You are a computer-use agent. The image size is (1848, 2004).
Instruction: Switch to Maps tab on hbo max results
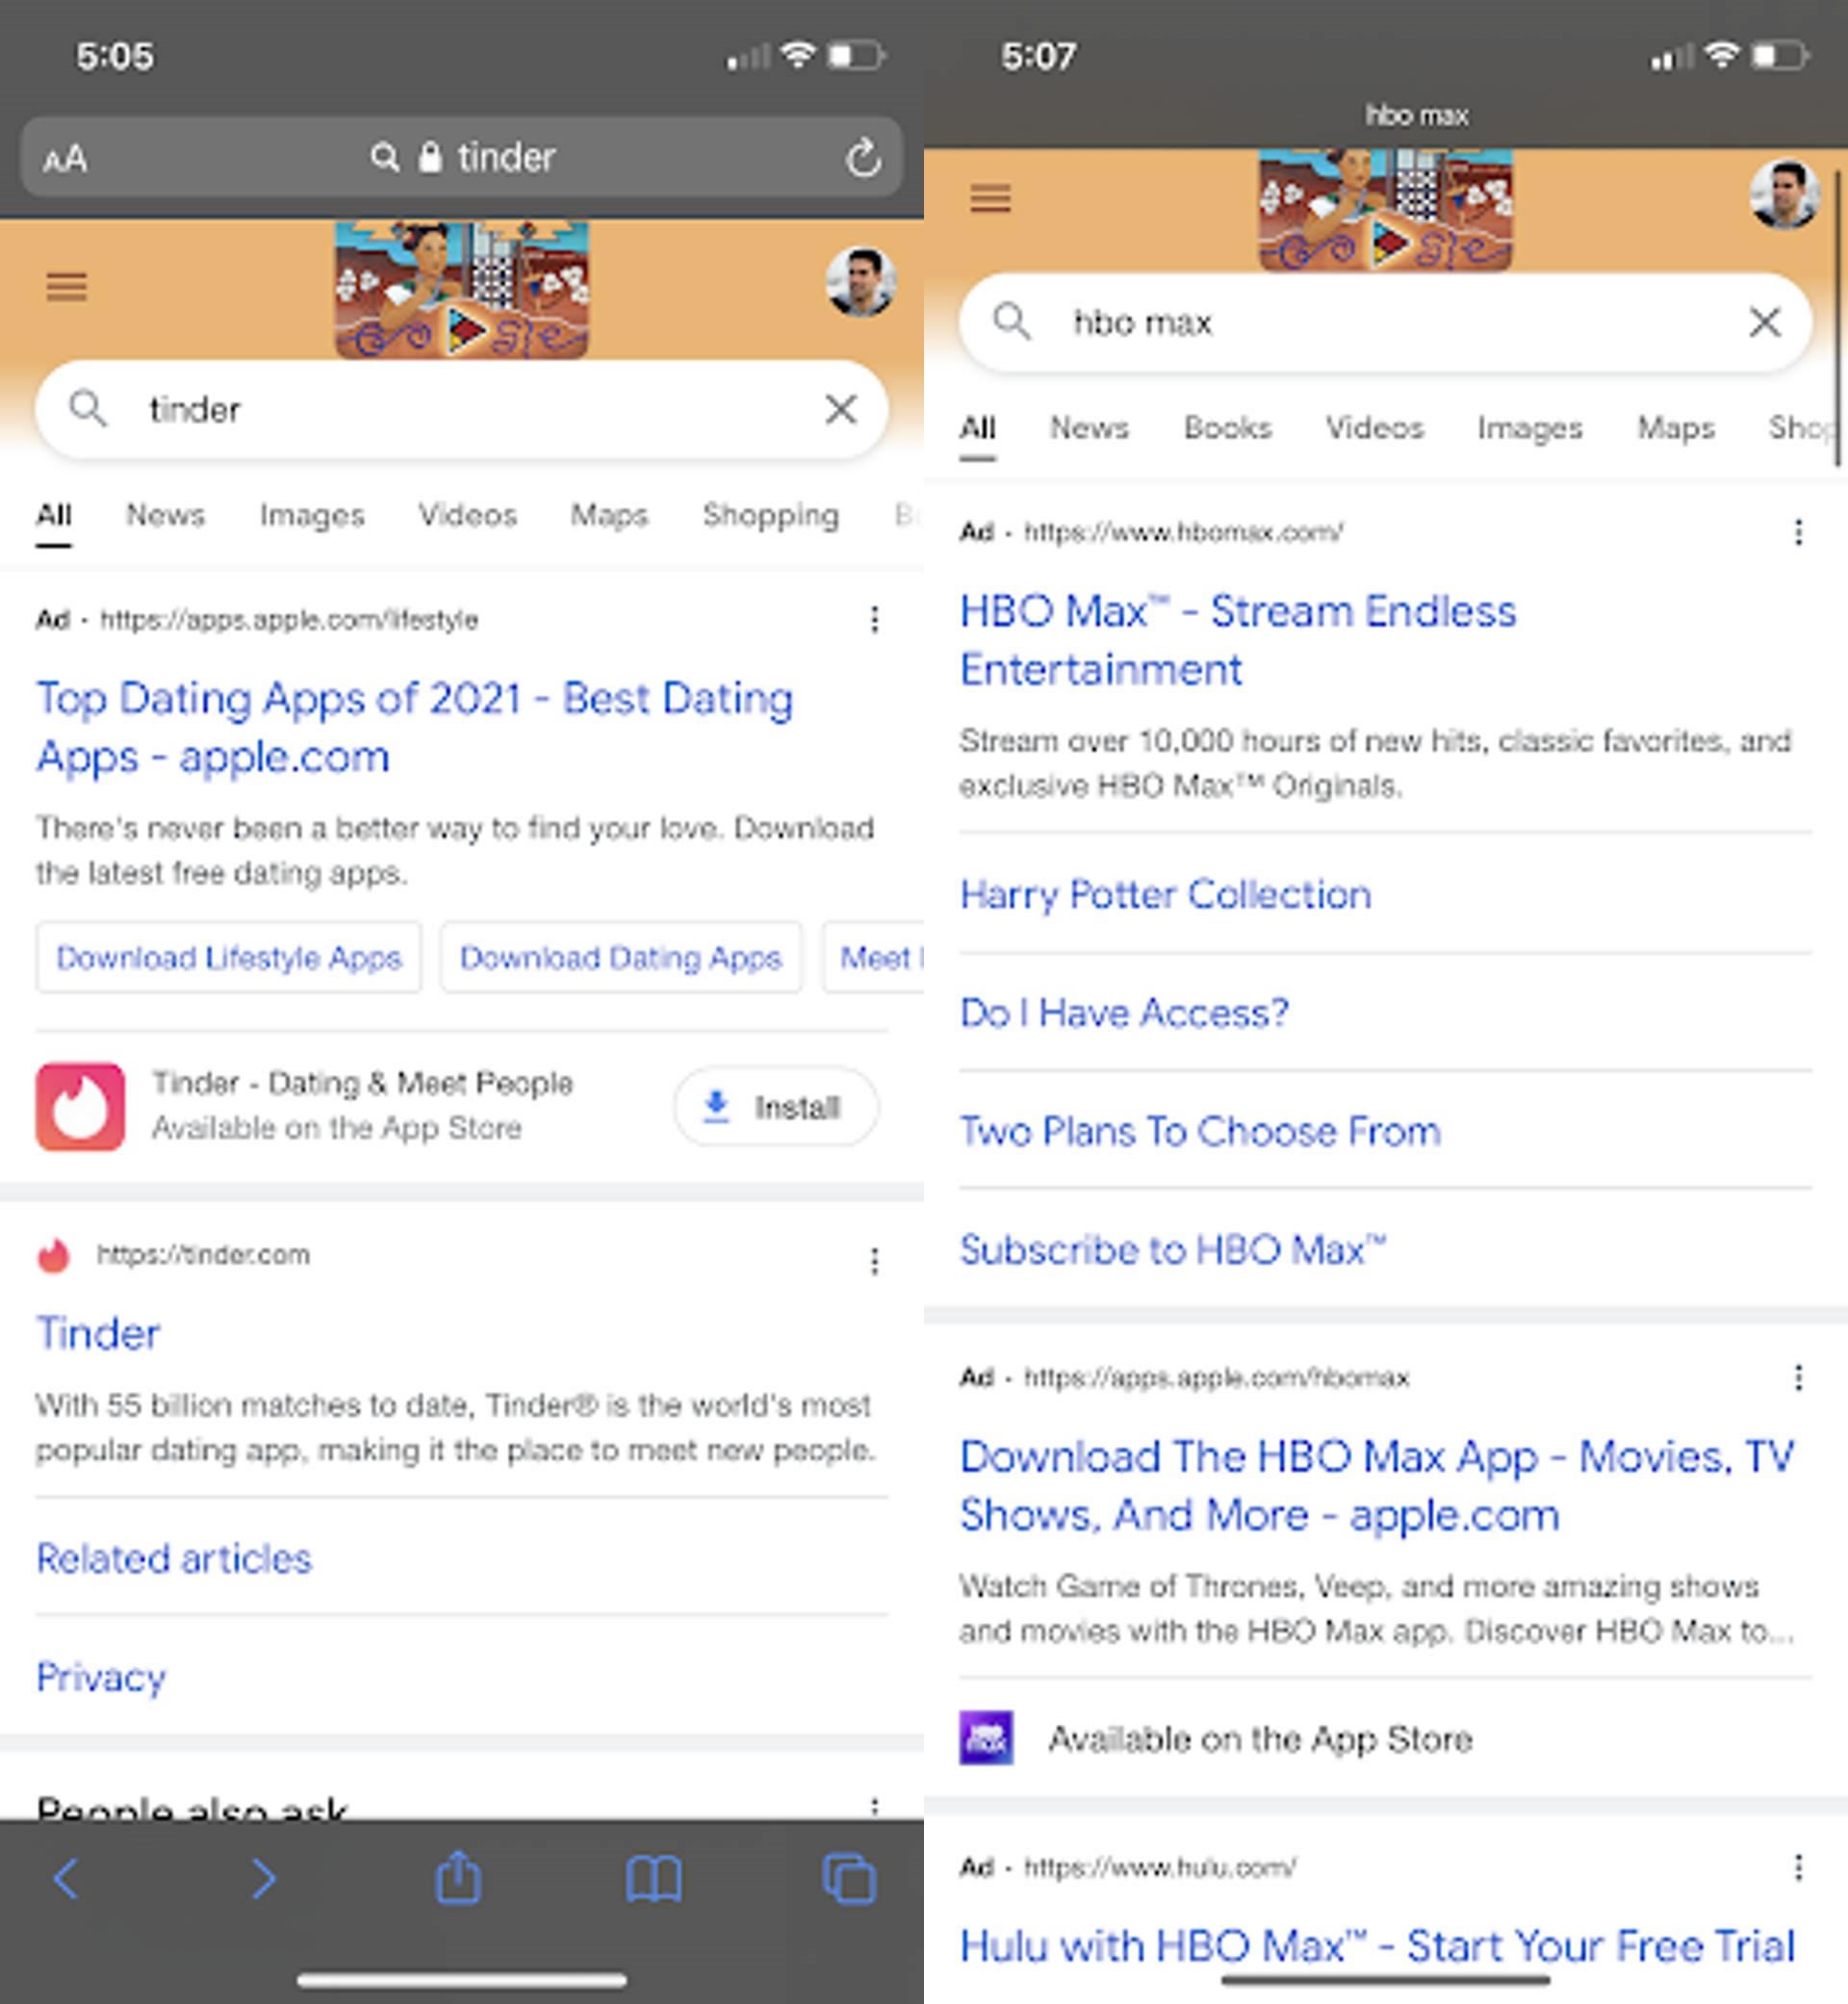click(1675, 429)
